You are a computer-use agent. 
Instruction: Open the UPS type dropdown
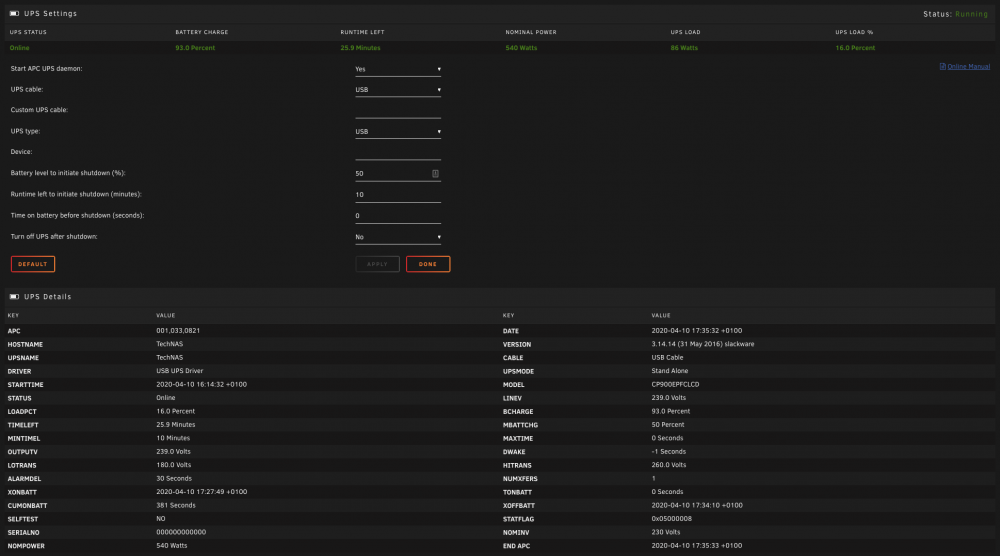coord(398,131)
